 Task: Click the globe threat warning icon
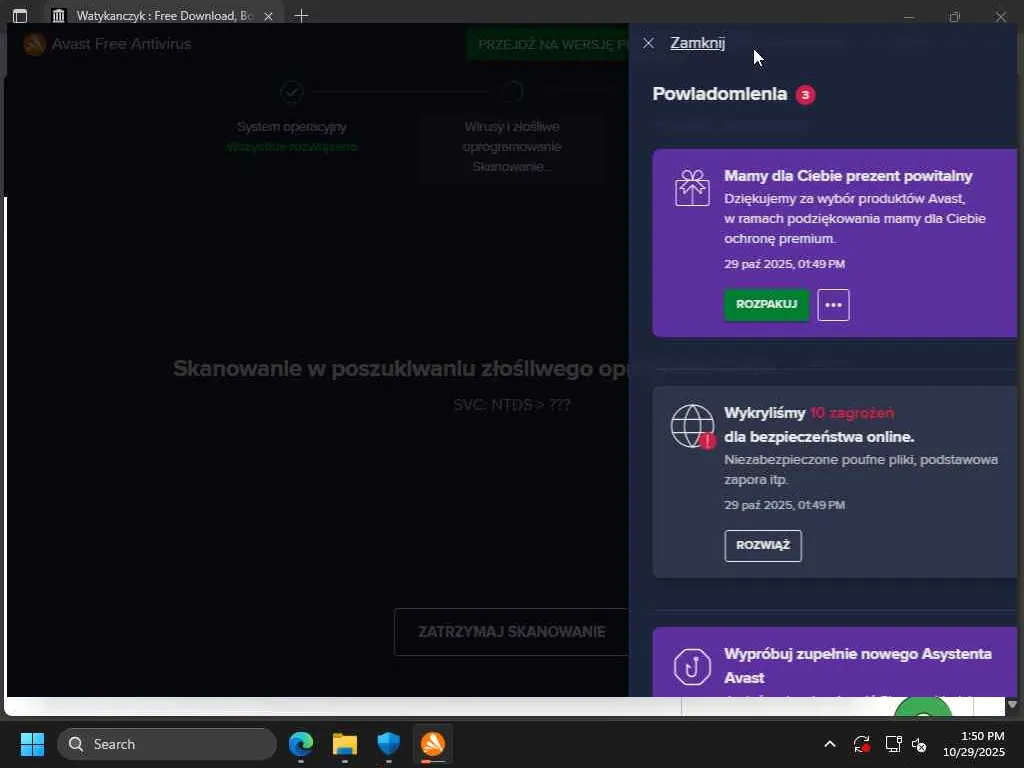point(693,426)
